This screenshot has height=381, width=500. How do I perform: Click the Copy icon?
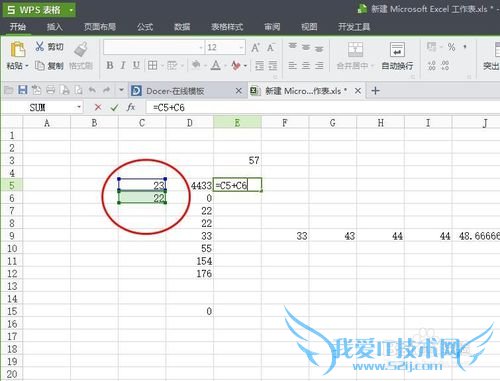[40, 65]
